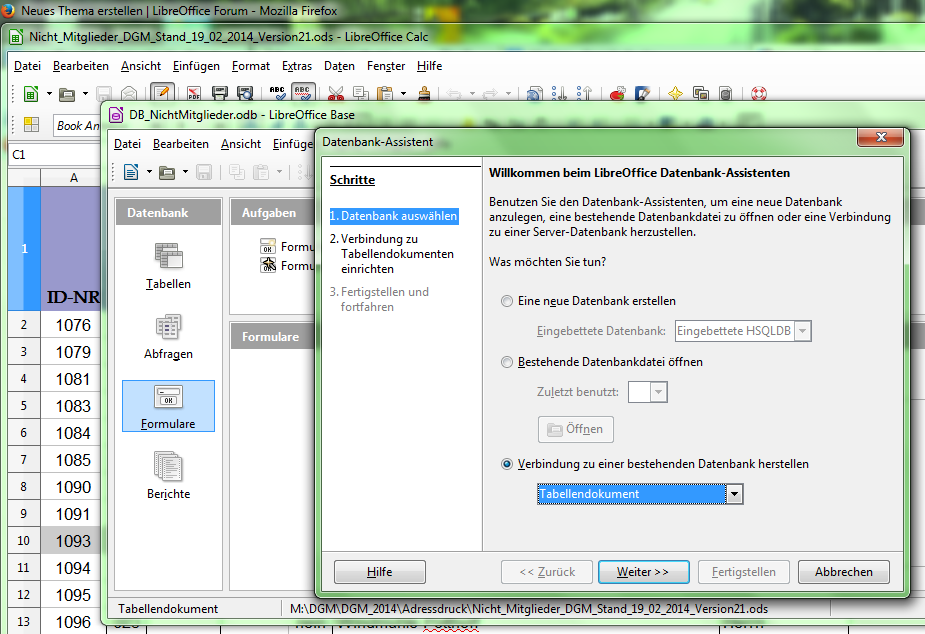
Task: Click the New spreadsheet icon in Calc toolbar
Action: [x=31, y=94]
